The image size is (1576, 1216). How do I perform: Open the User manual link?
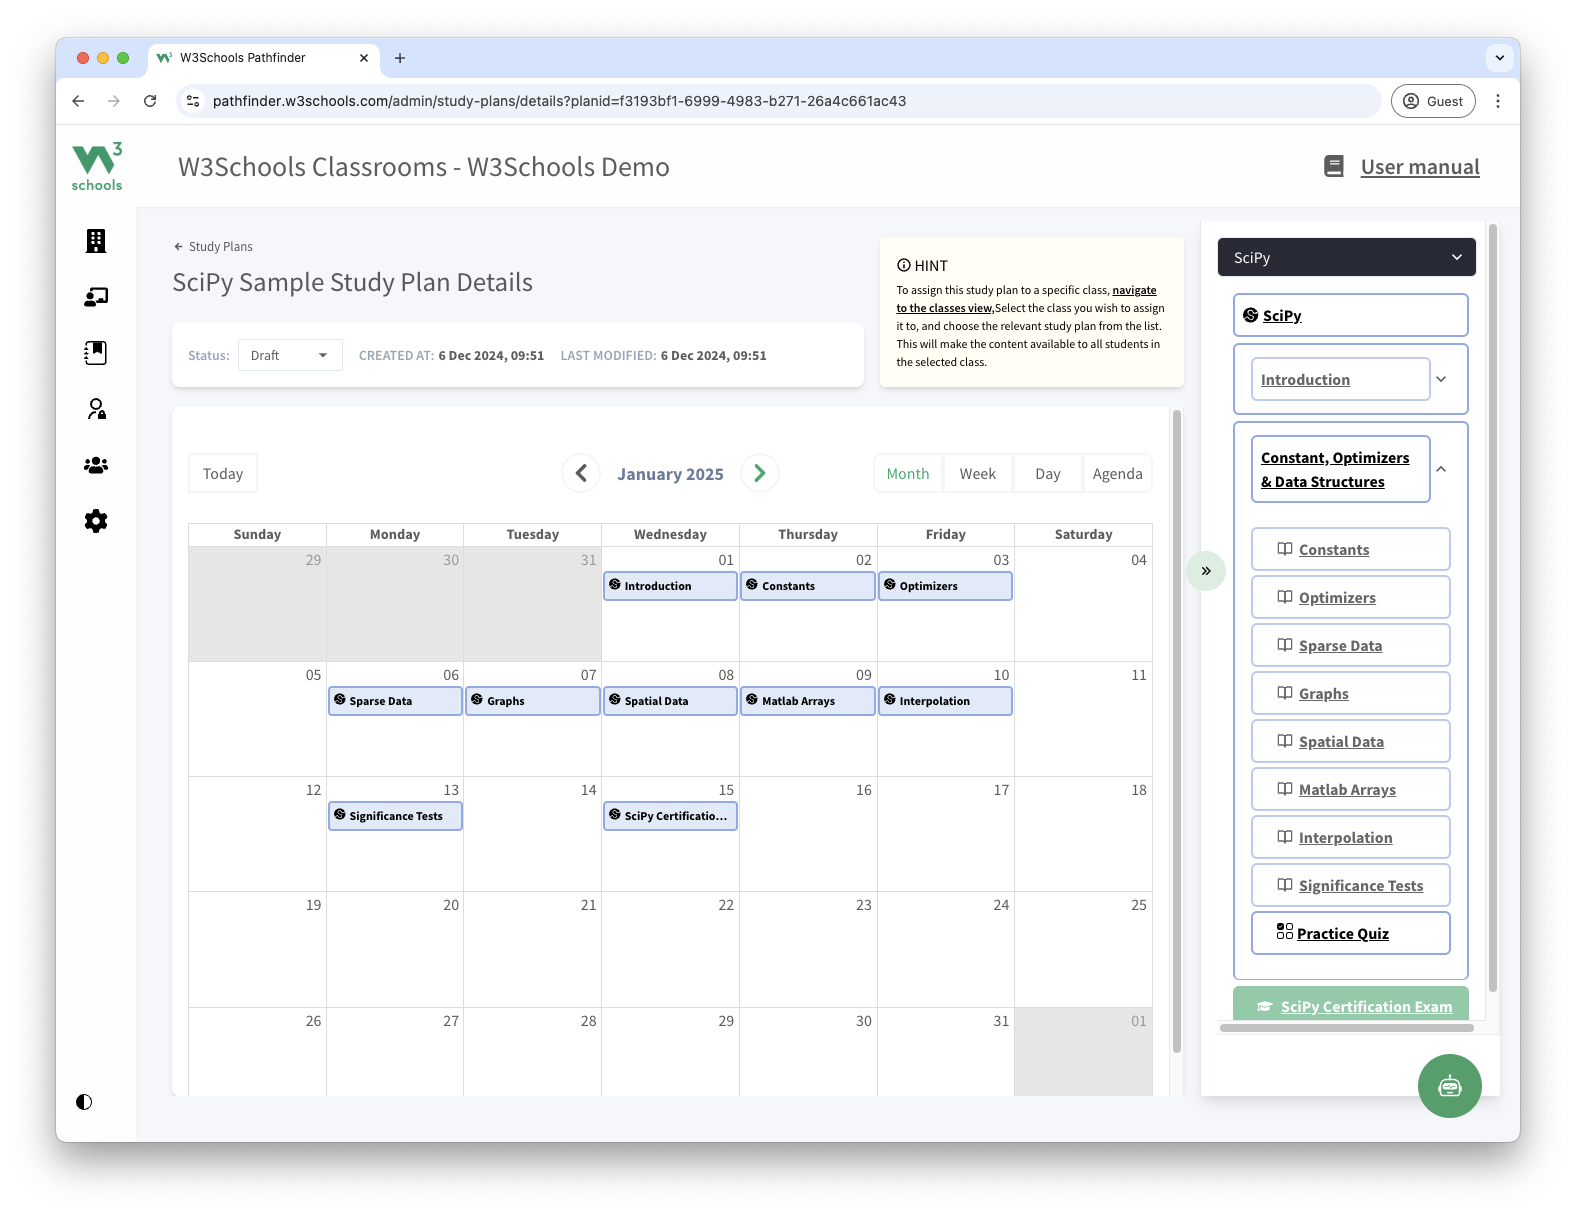point(1419,167)
